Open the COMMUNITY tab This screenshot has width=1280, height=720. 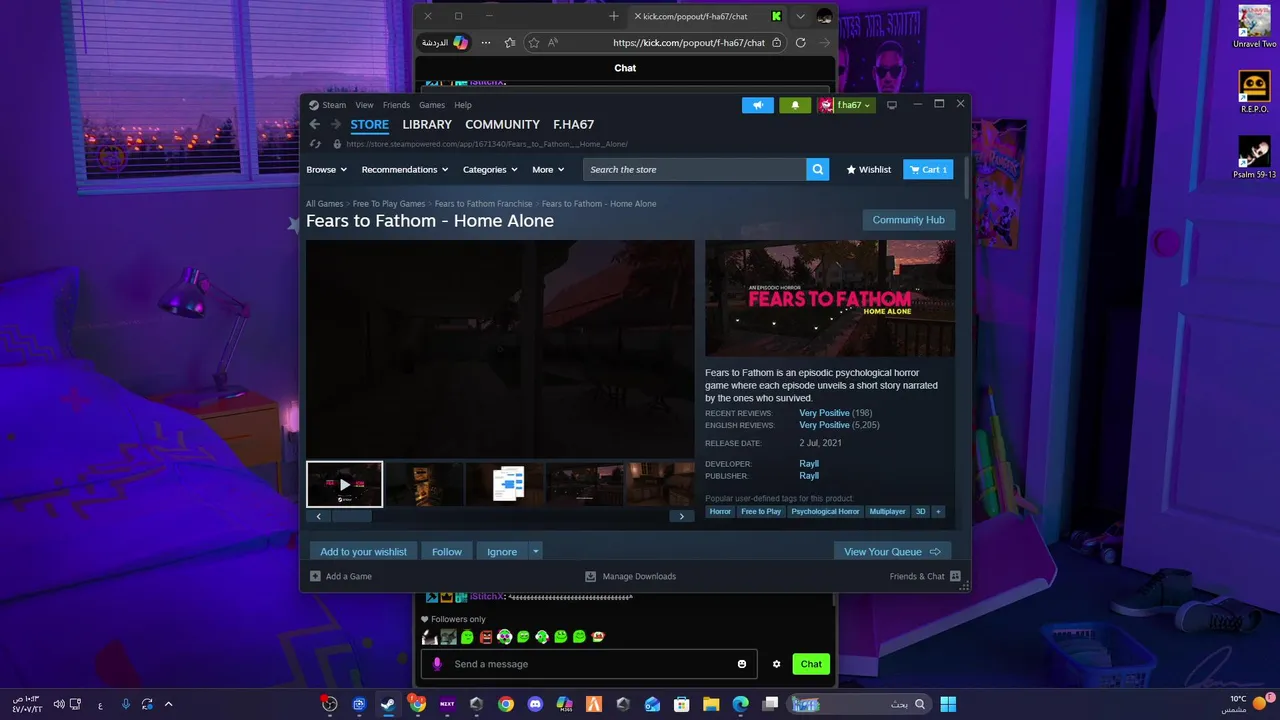pos(502,124)
